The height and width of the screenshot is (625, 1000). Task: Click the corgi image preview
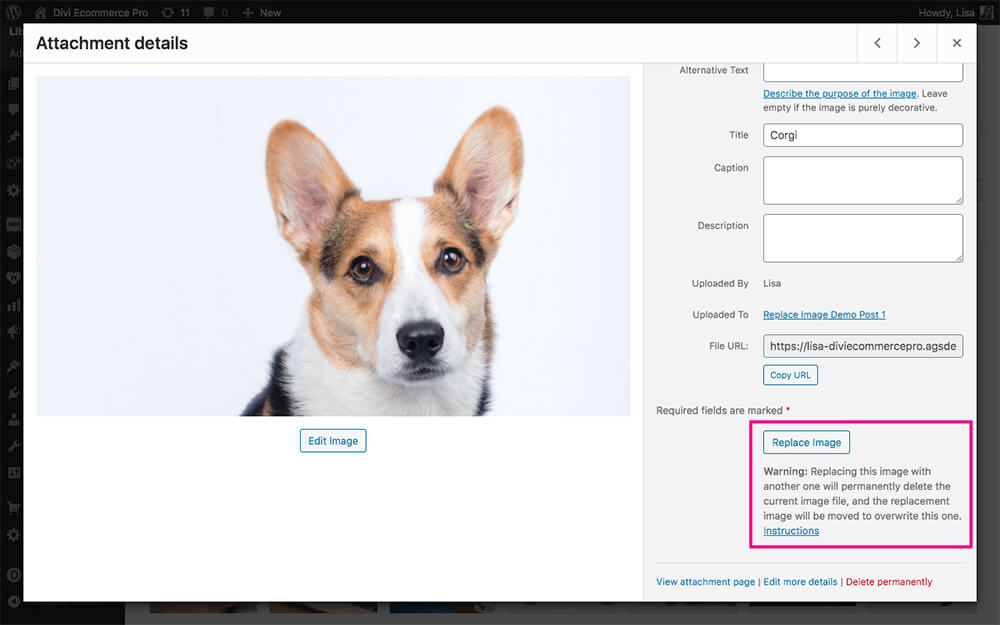tap(333, 246)
